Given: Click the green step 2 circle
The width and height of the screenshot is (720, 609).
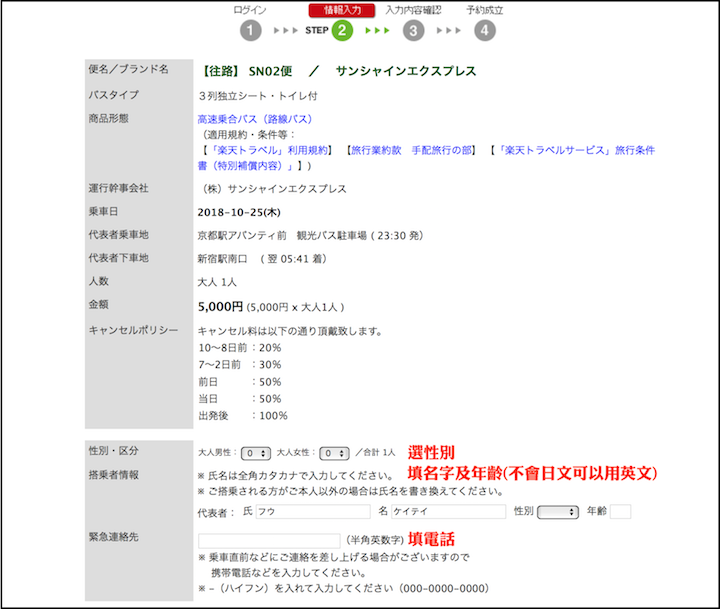Looking at the screenshot, I should (342, 30).
